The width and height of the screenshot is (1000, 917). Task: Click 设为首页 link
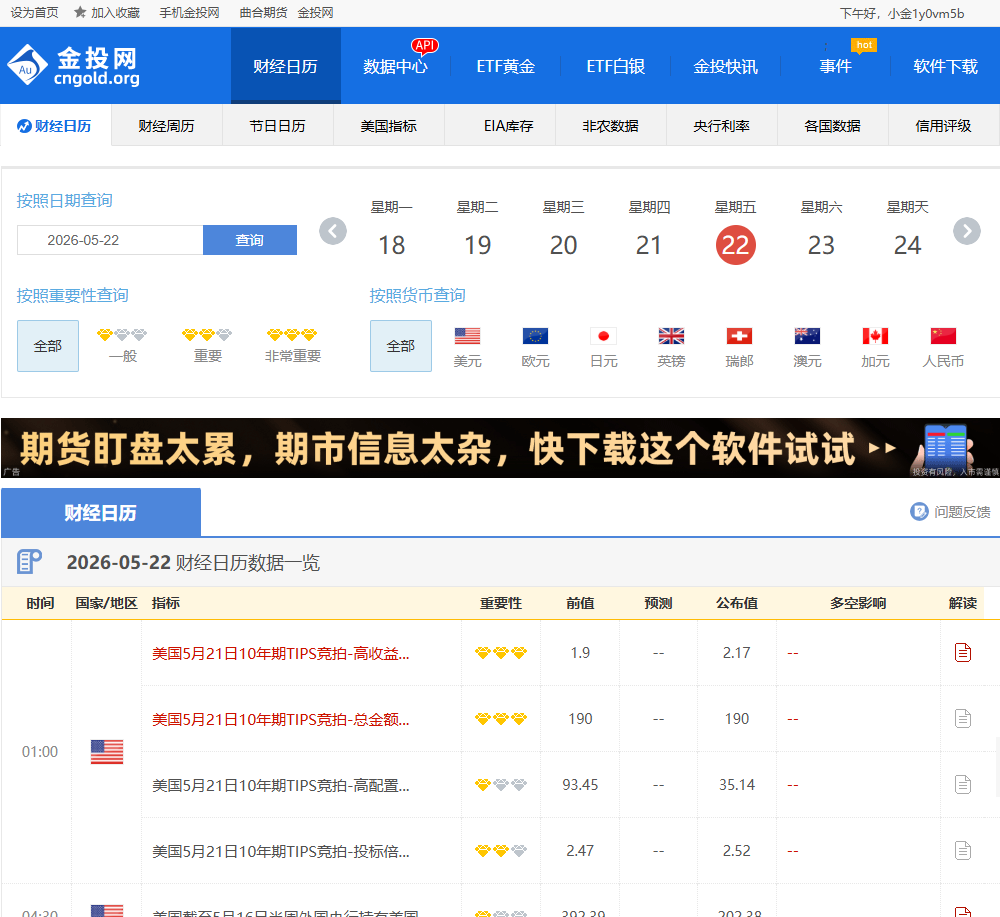pyautogui.click(x=34, y=13)
